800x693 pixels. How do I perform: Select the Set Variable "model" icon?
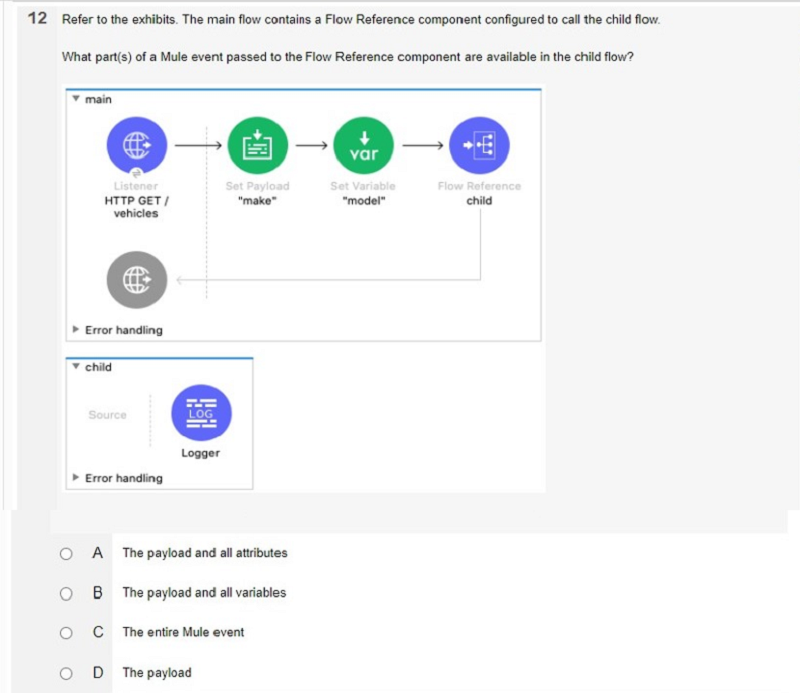pyautogui.click(x=363, y=145)
